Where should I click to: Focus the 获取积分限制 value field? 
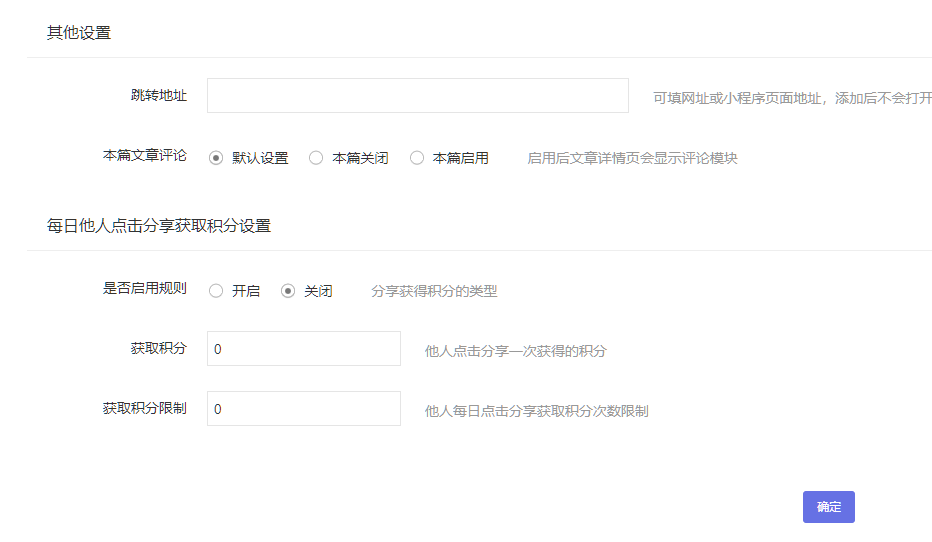click(304, 409)
